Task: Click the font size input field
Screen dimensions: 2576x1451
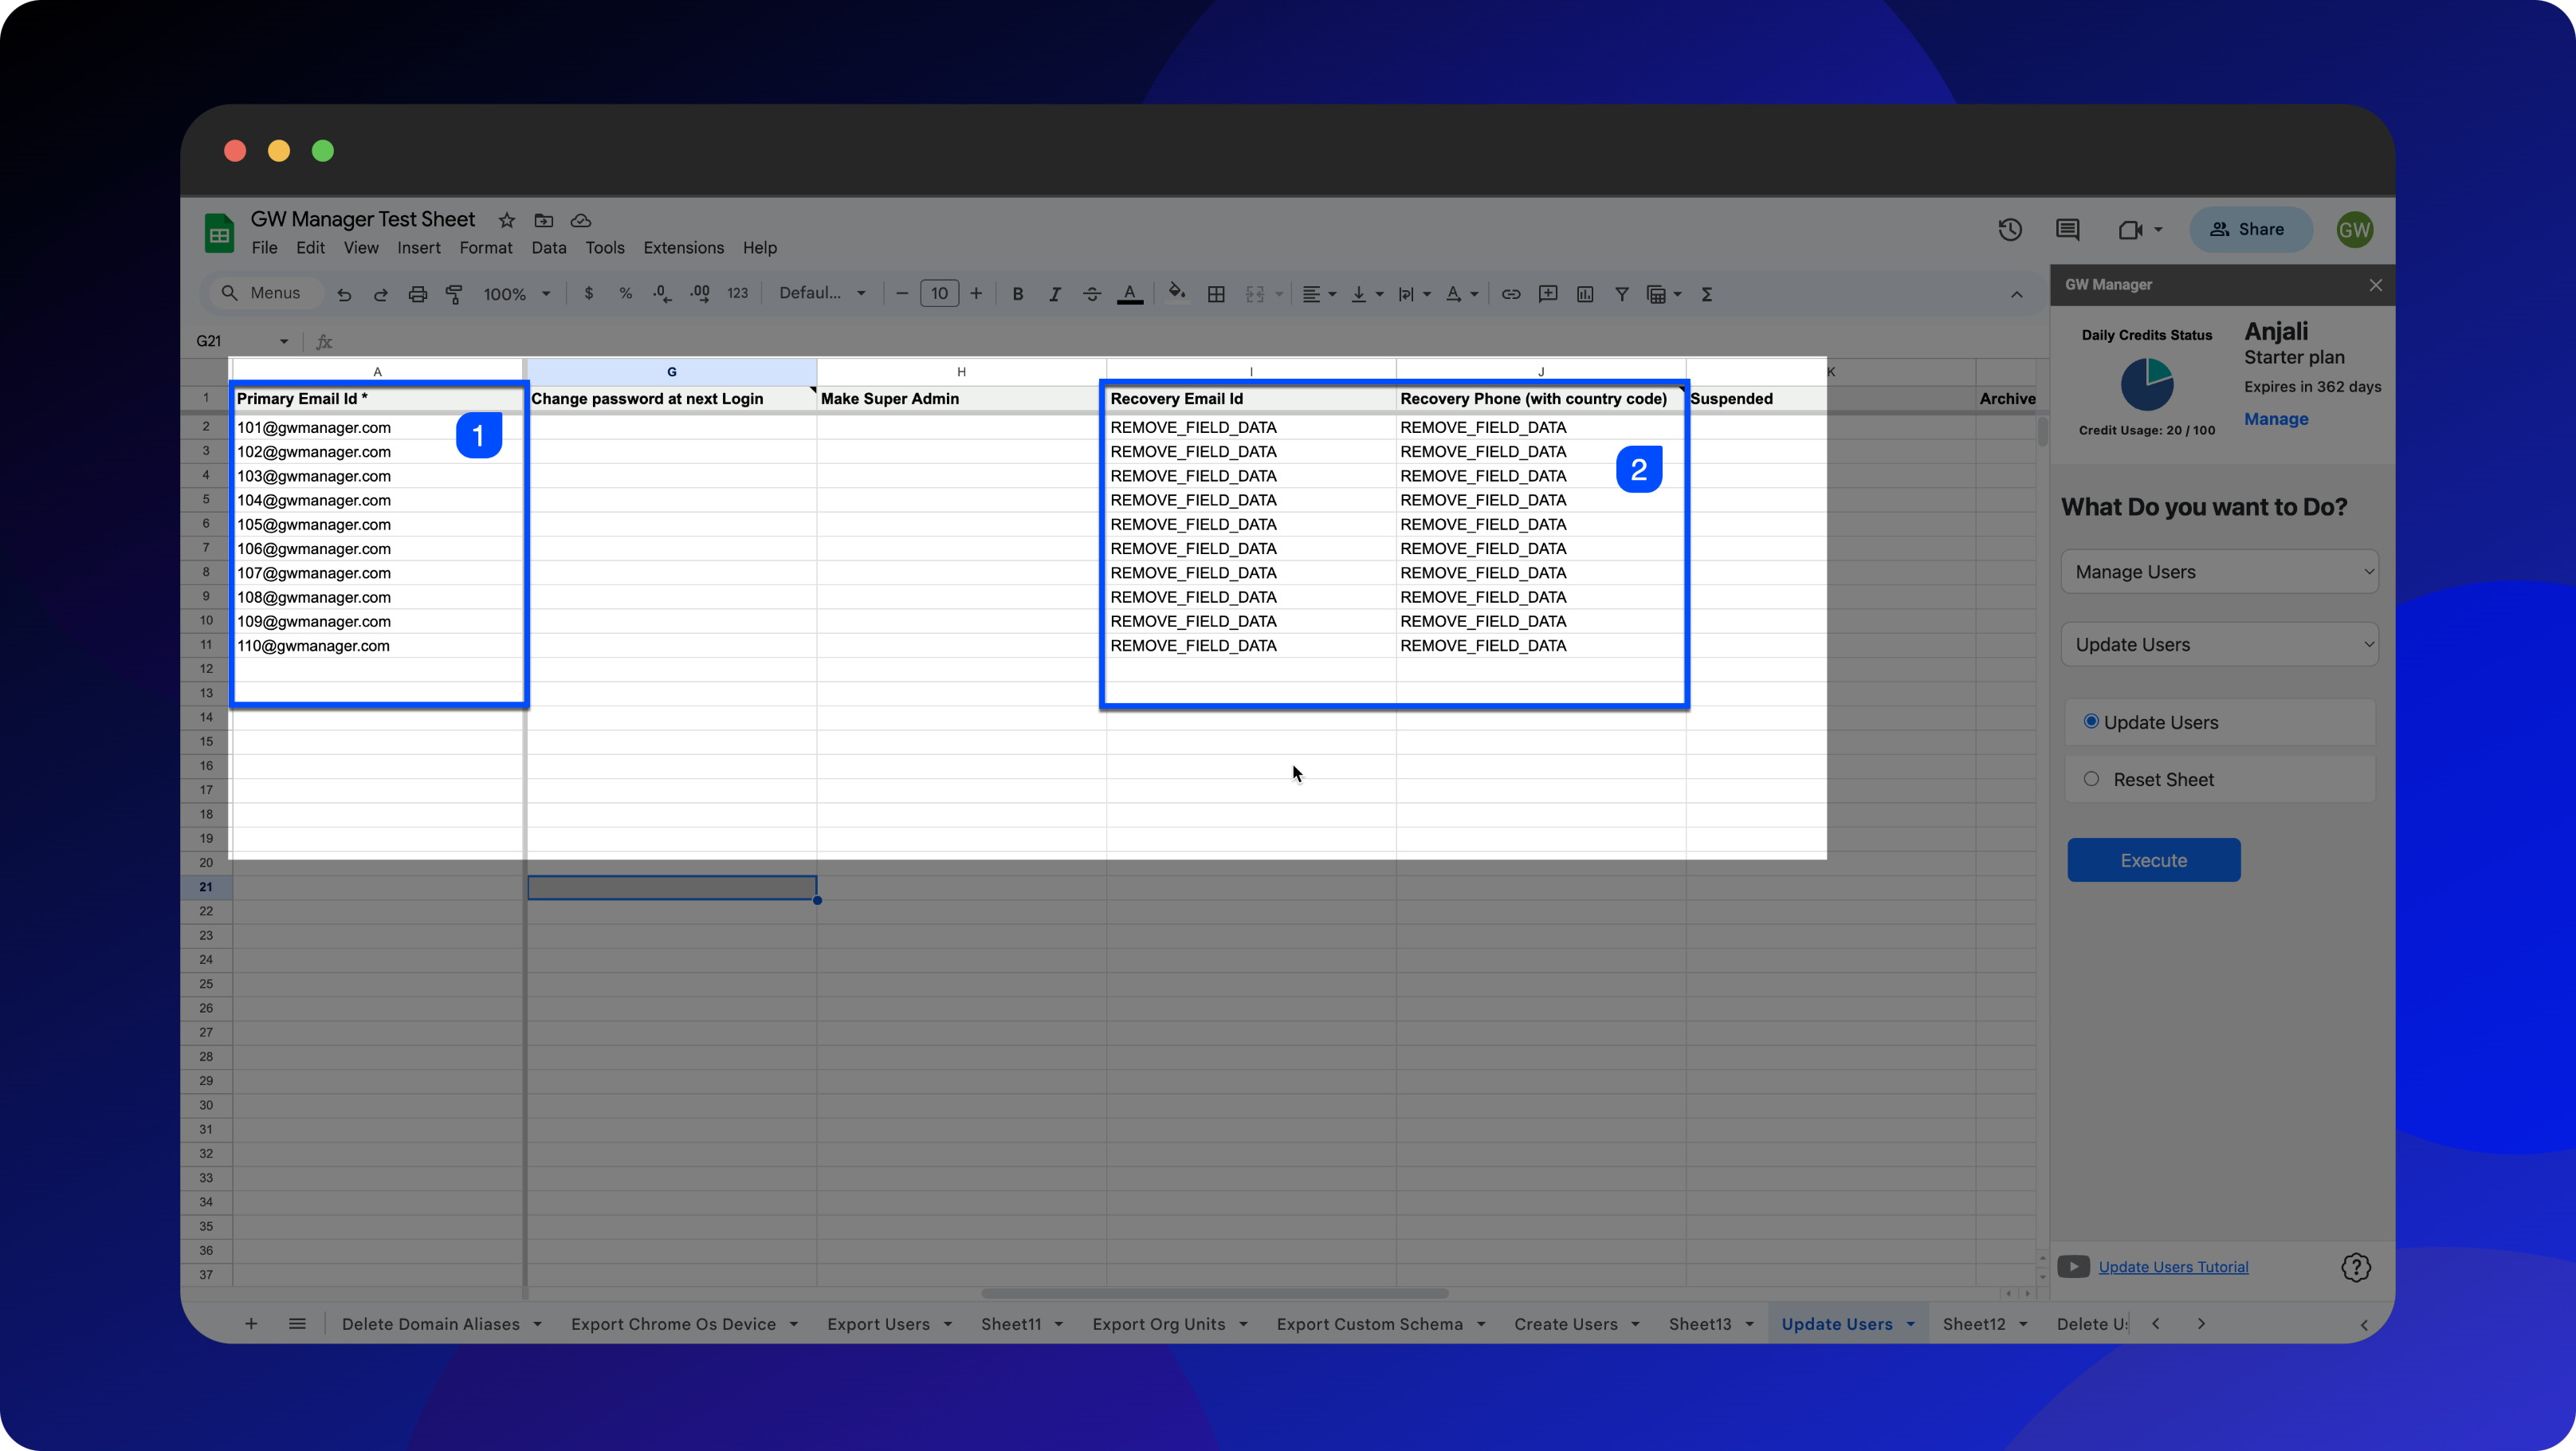Action: (x=939, y=293)
